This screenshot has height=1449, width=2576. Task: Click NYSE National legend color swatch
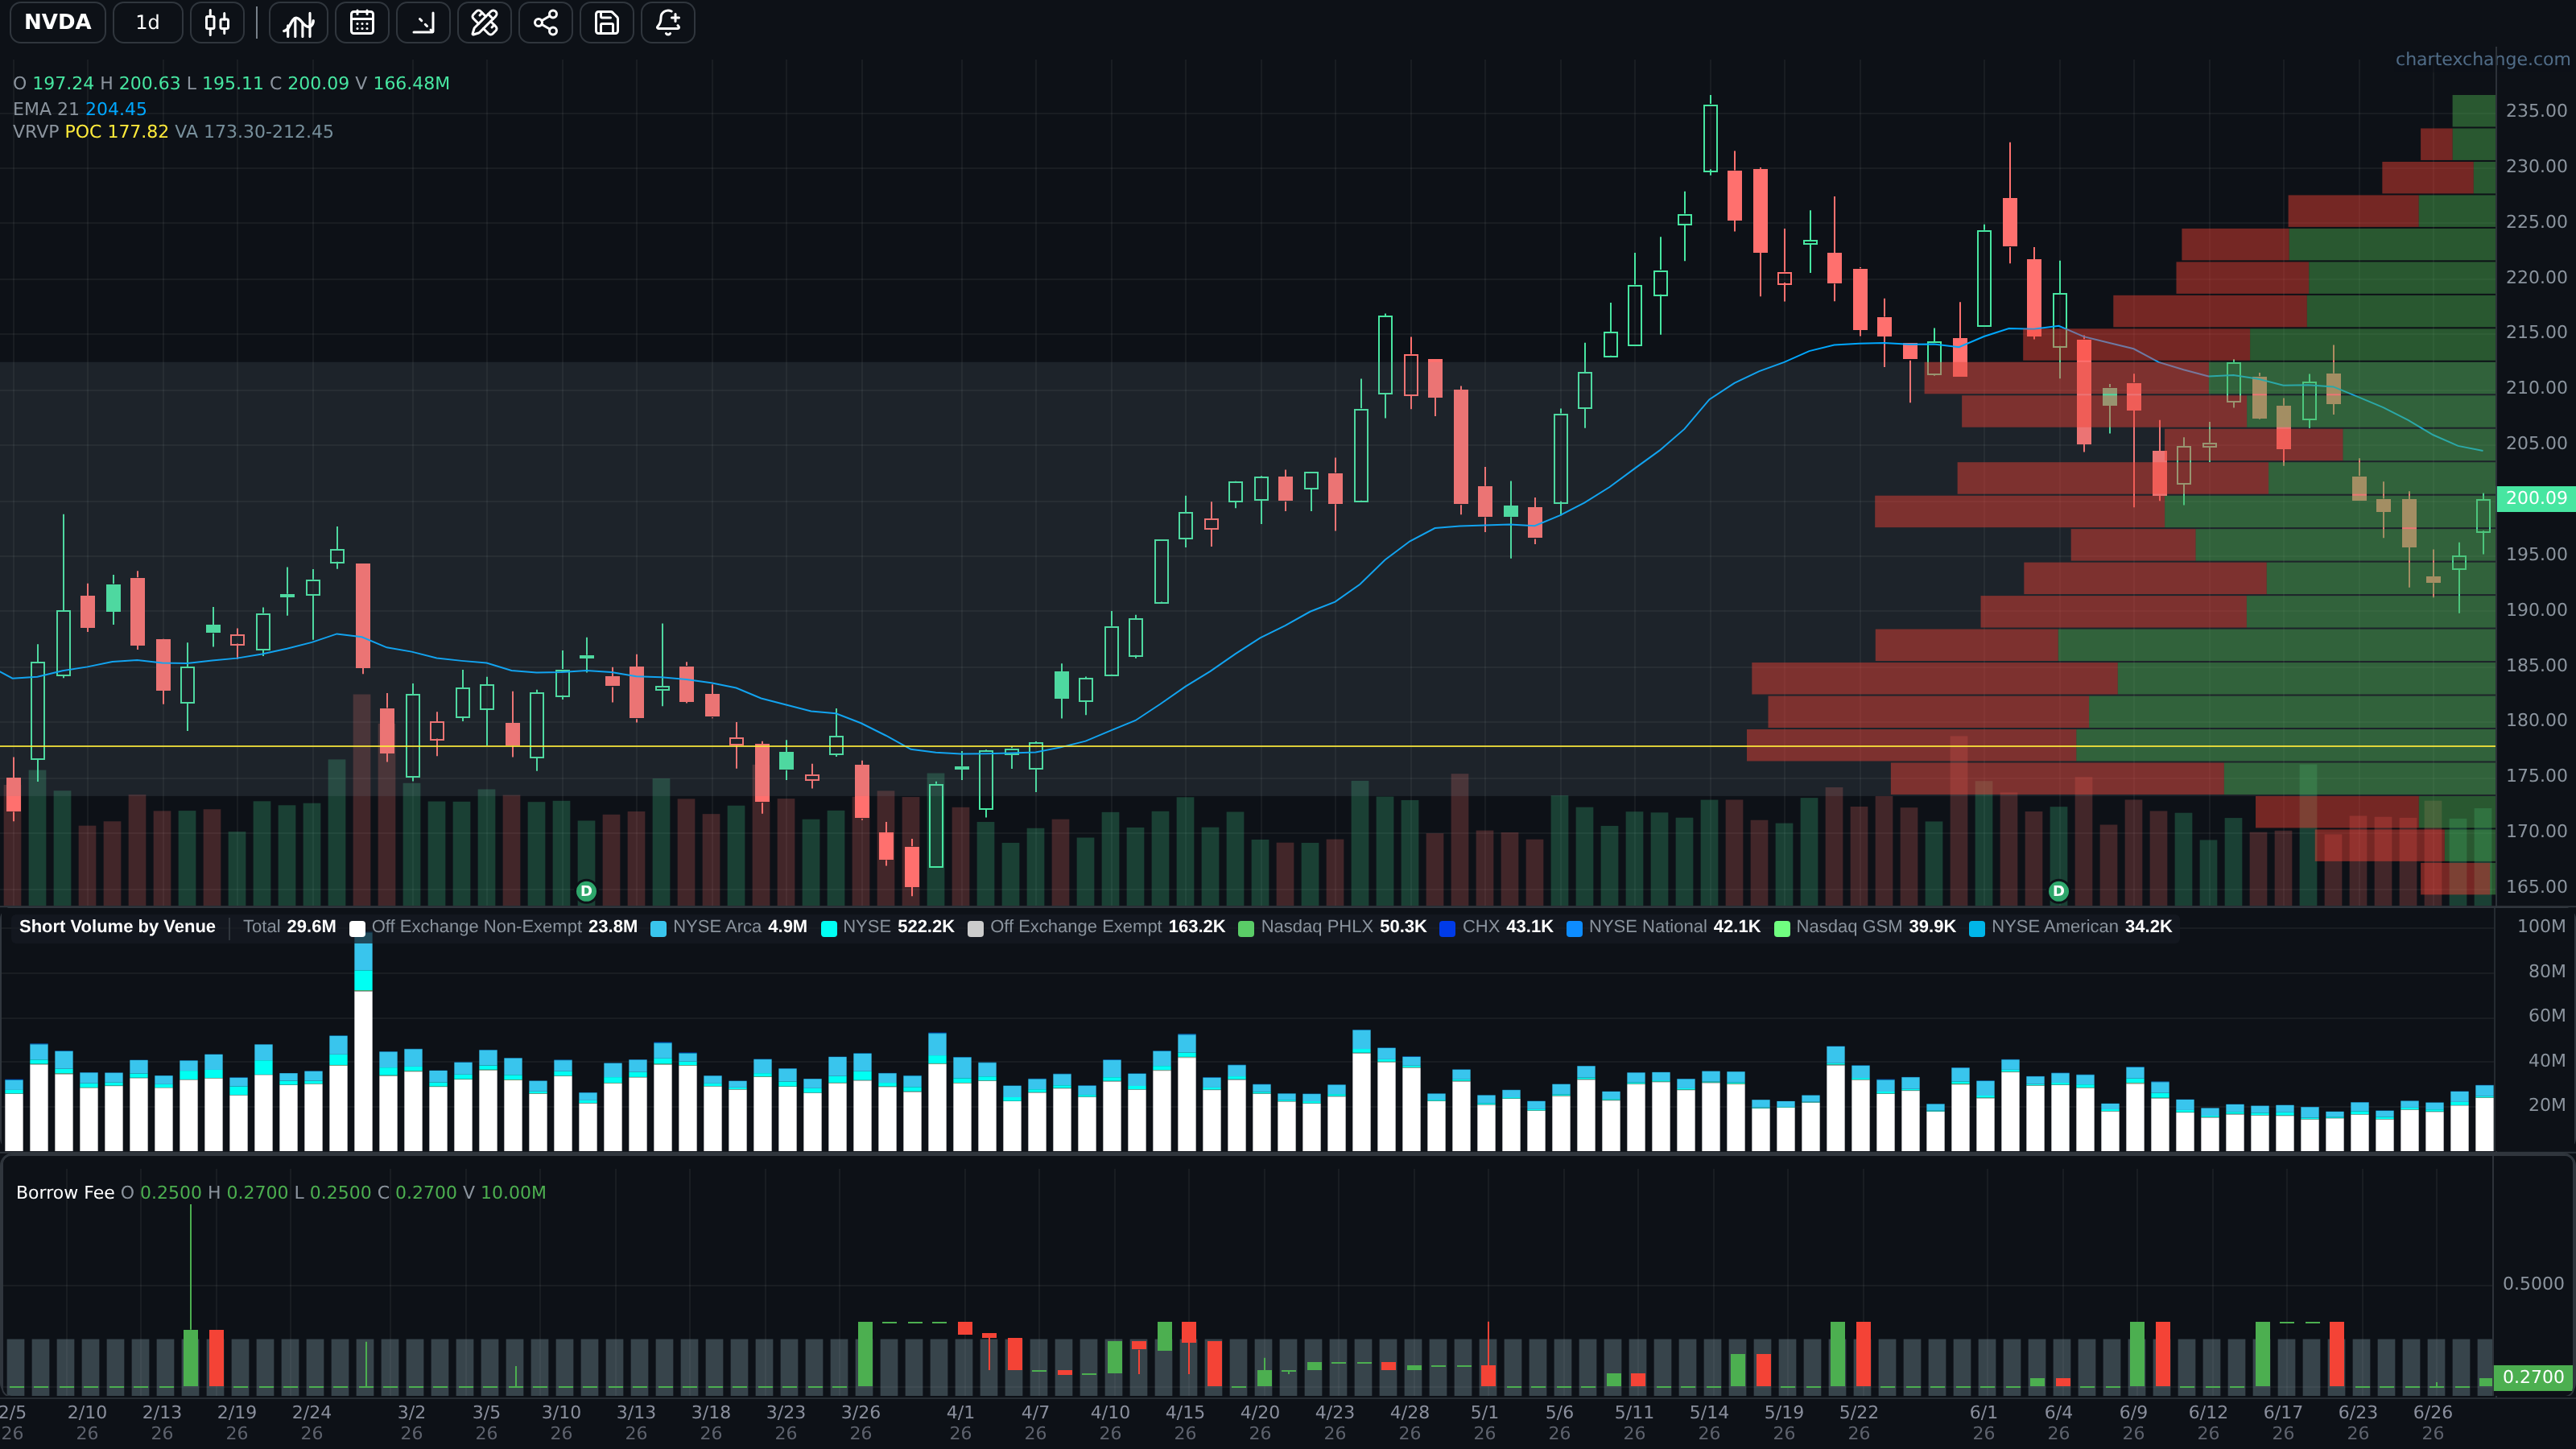click(1574, 928)
